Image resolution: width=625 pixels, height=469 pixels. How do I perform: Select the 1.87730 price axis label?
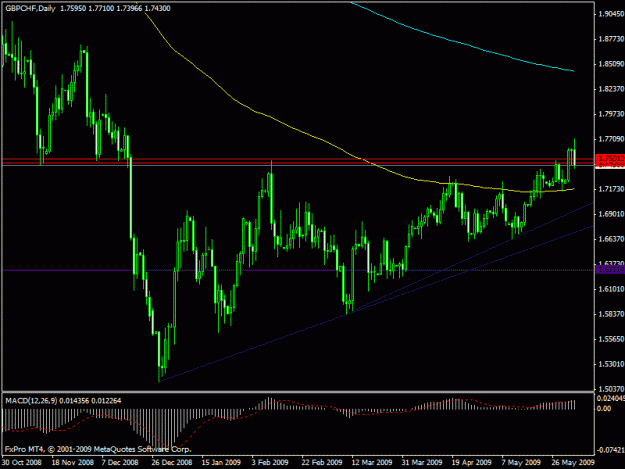[611, 39]
